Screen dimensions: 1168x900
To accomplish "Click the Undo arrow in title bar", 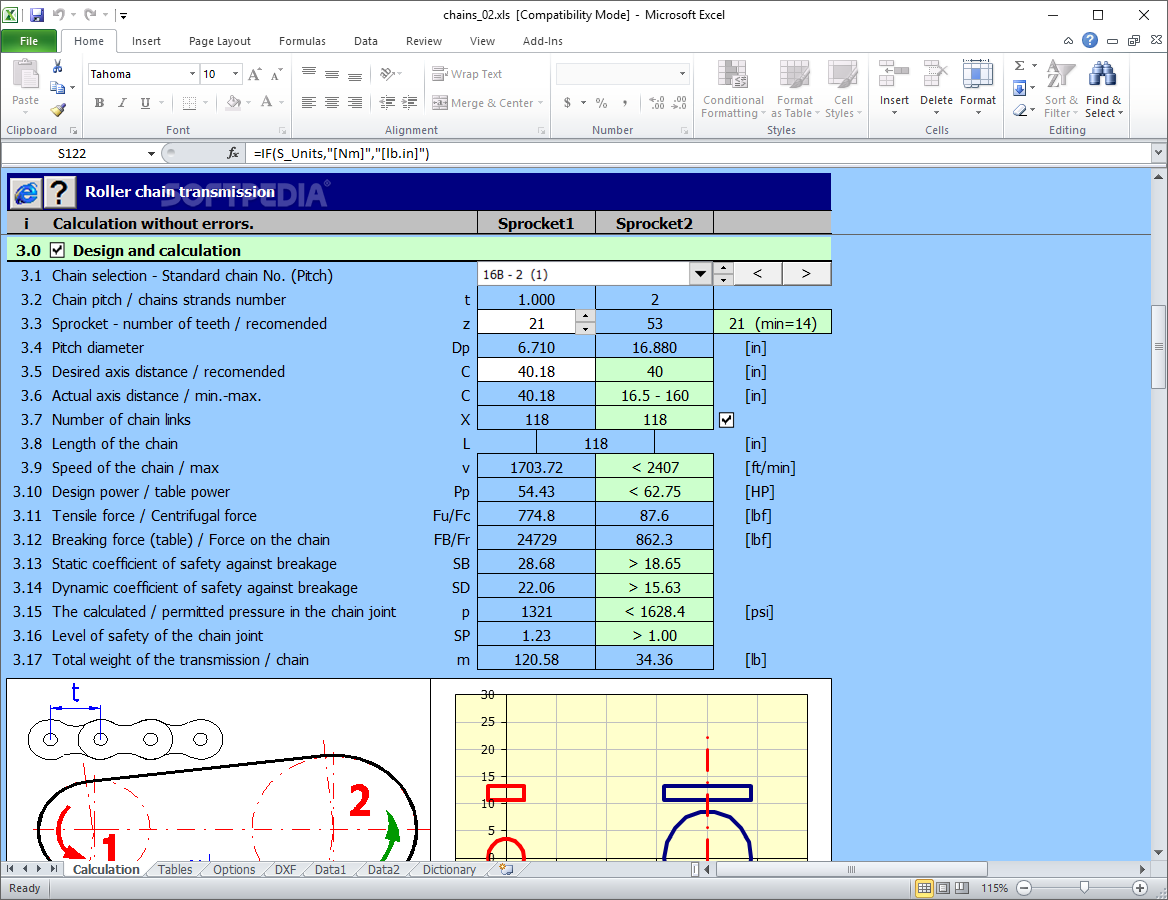I will (58, 14).
